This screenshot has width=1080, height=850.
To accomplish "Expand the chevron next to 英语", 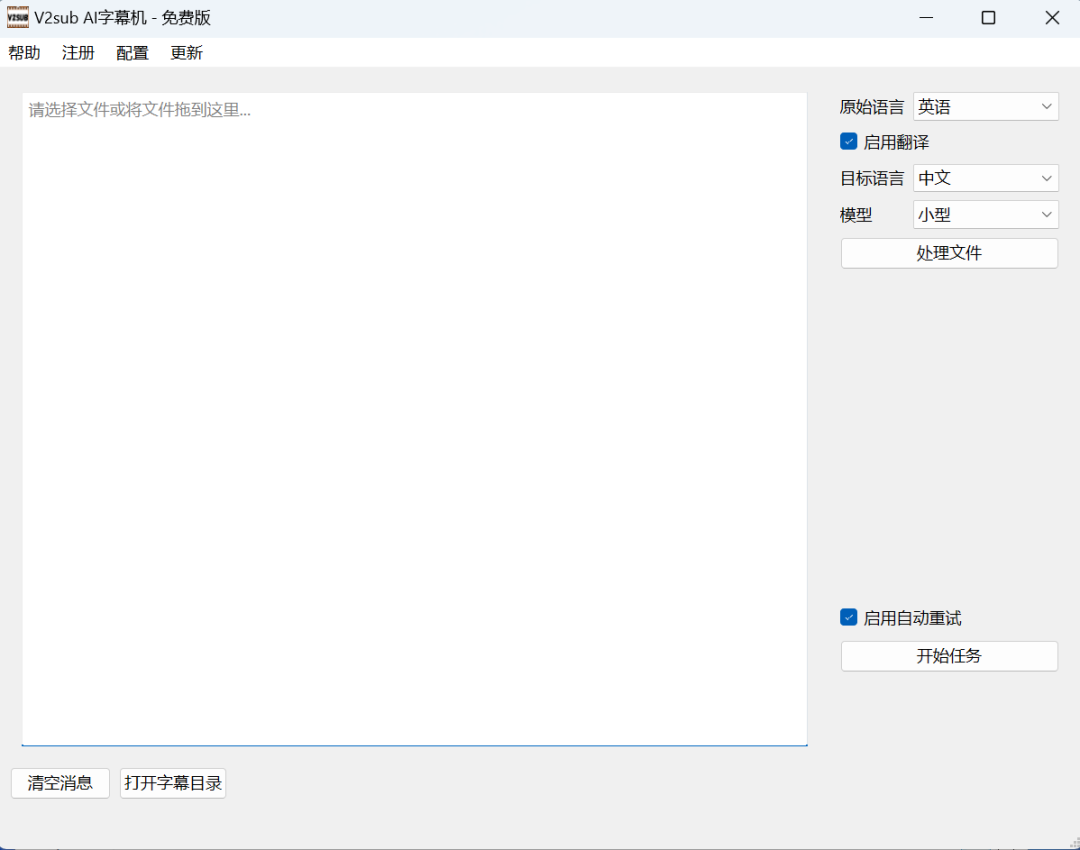I will [1044, 106].
